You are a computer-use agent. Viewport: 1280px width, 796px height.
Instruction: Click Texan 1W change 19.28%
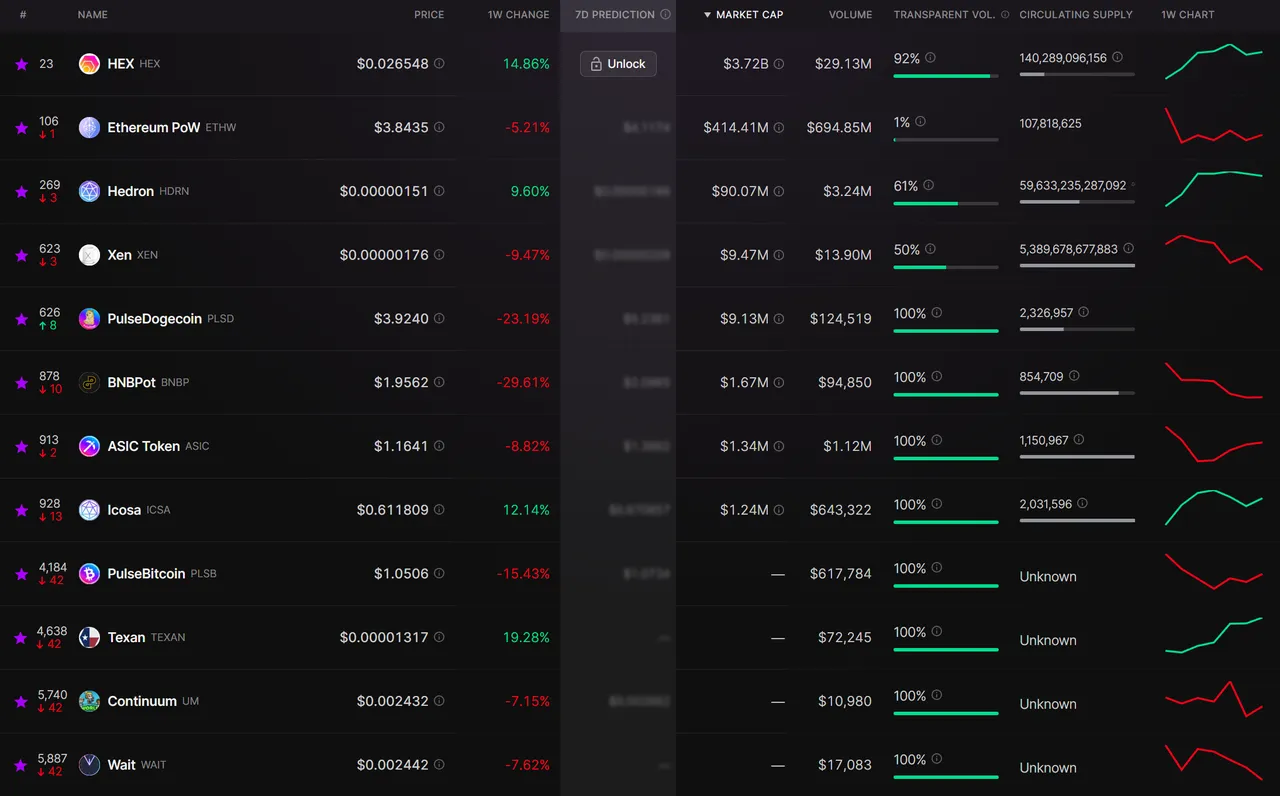[x=526, y=638]
